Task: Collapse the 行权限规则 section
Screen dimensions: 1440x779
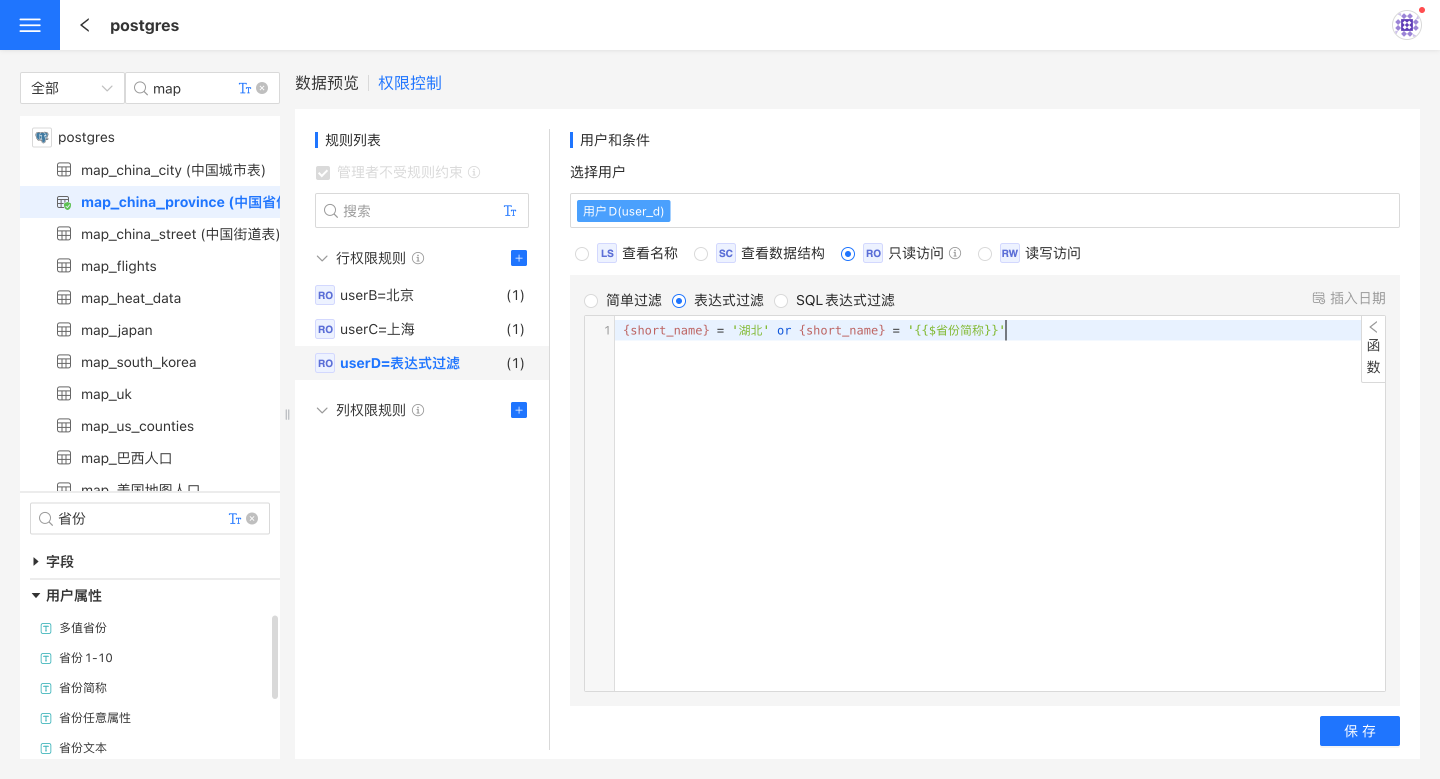Action: click(322, 258)
